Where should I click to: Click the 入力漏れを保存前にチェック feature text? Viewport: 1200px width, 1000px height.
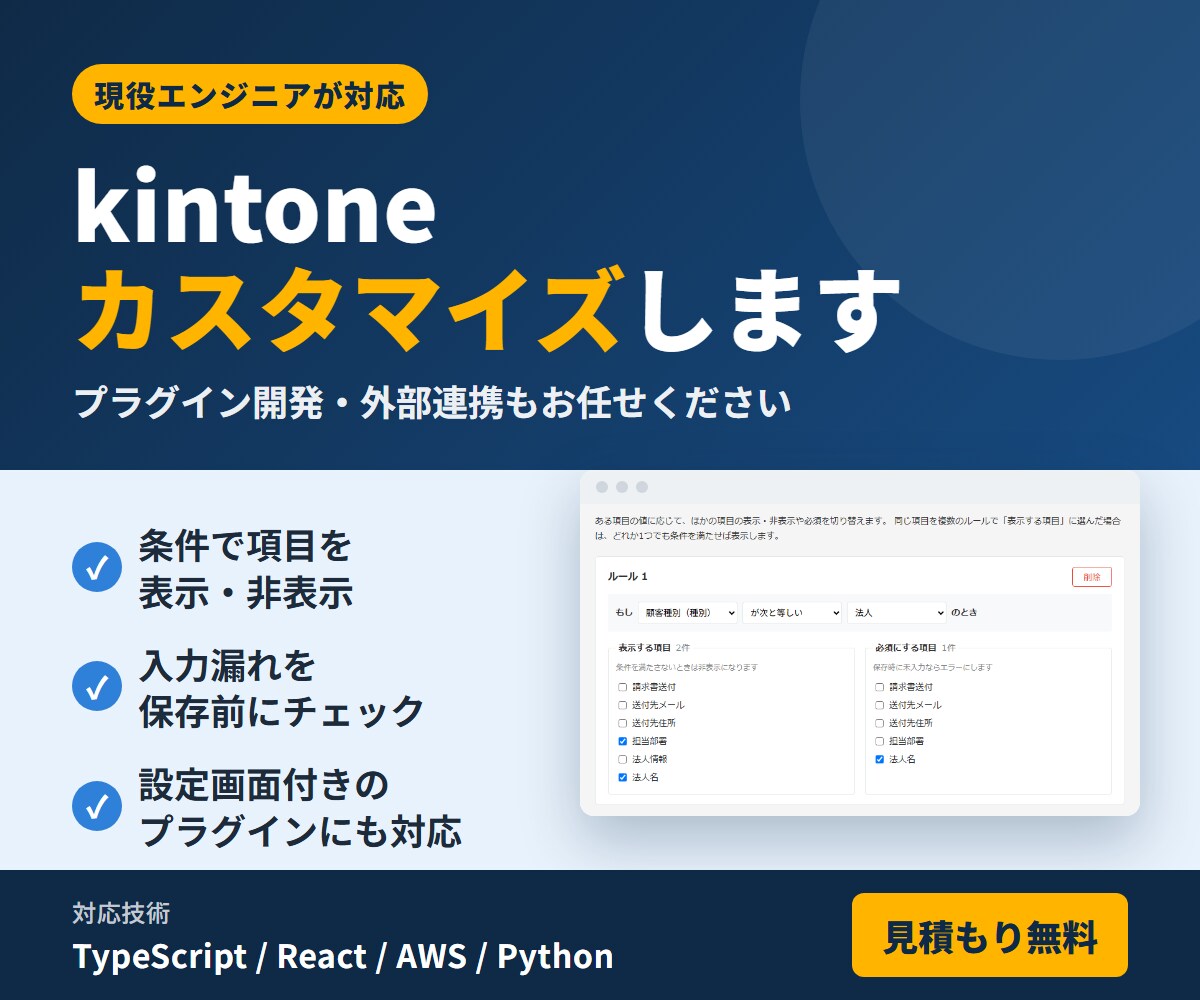click(281, 688)
